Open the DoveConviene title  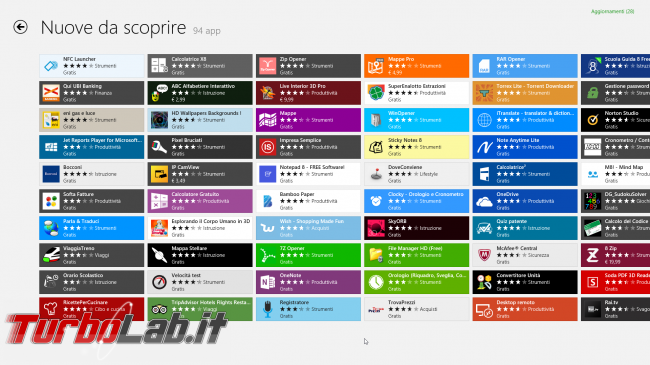[405, 167]
